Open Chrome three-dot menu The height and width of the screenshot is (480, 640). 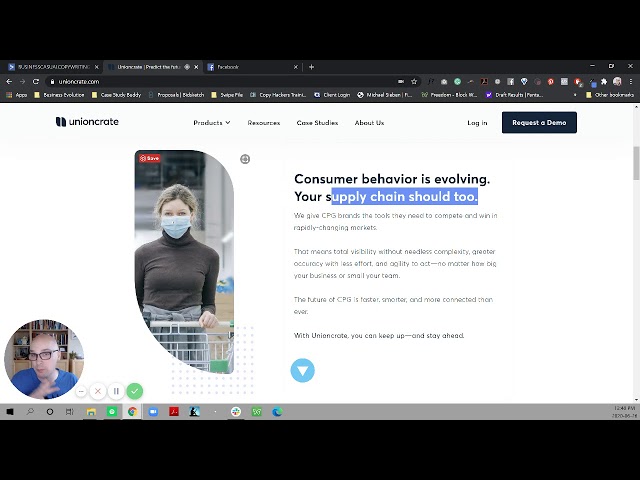[x=631, y=82]
